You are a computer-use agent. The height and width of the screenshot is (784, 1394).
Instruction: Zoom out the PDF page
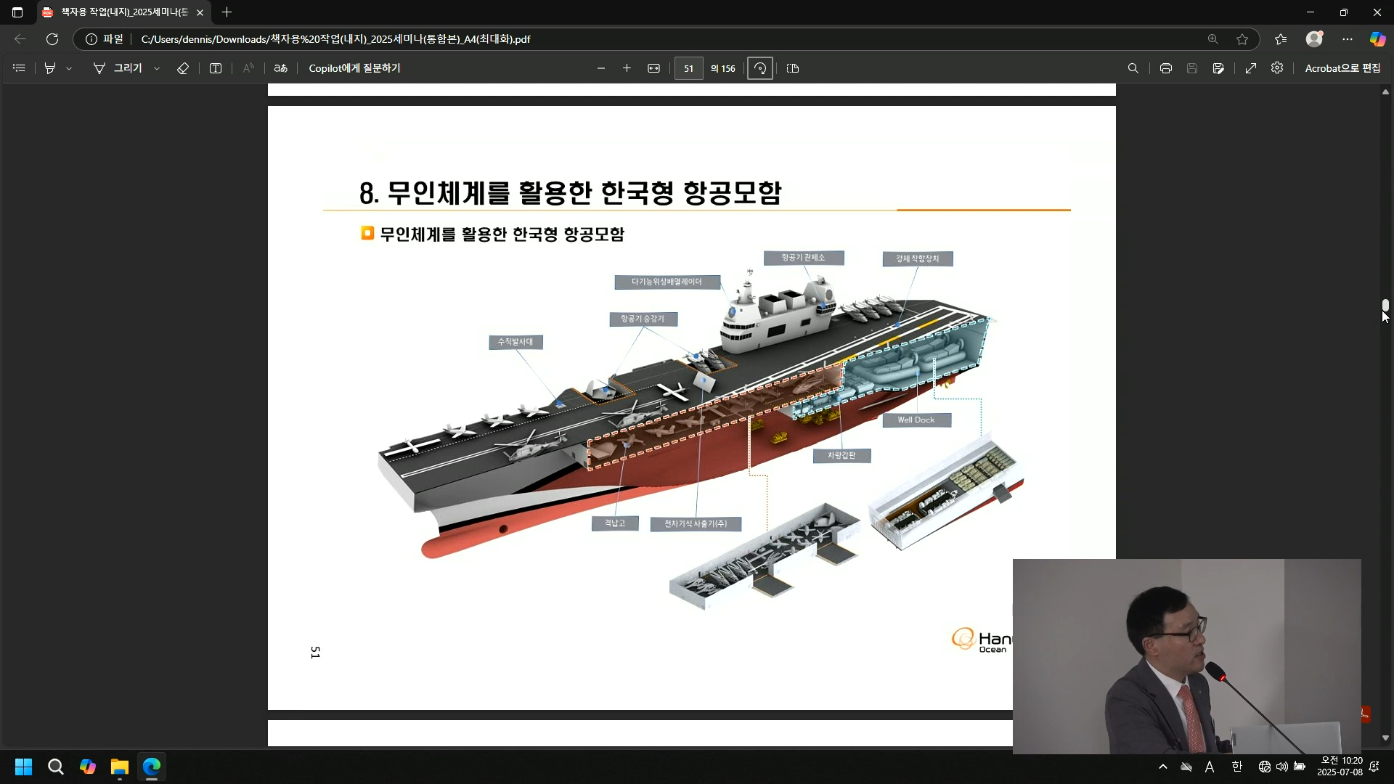601,68
